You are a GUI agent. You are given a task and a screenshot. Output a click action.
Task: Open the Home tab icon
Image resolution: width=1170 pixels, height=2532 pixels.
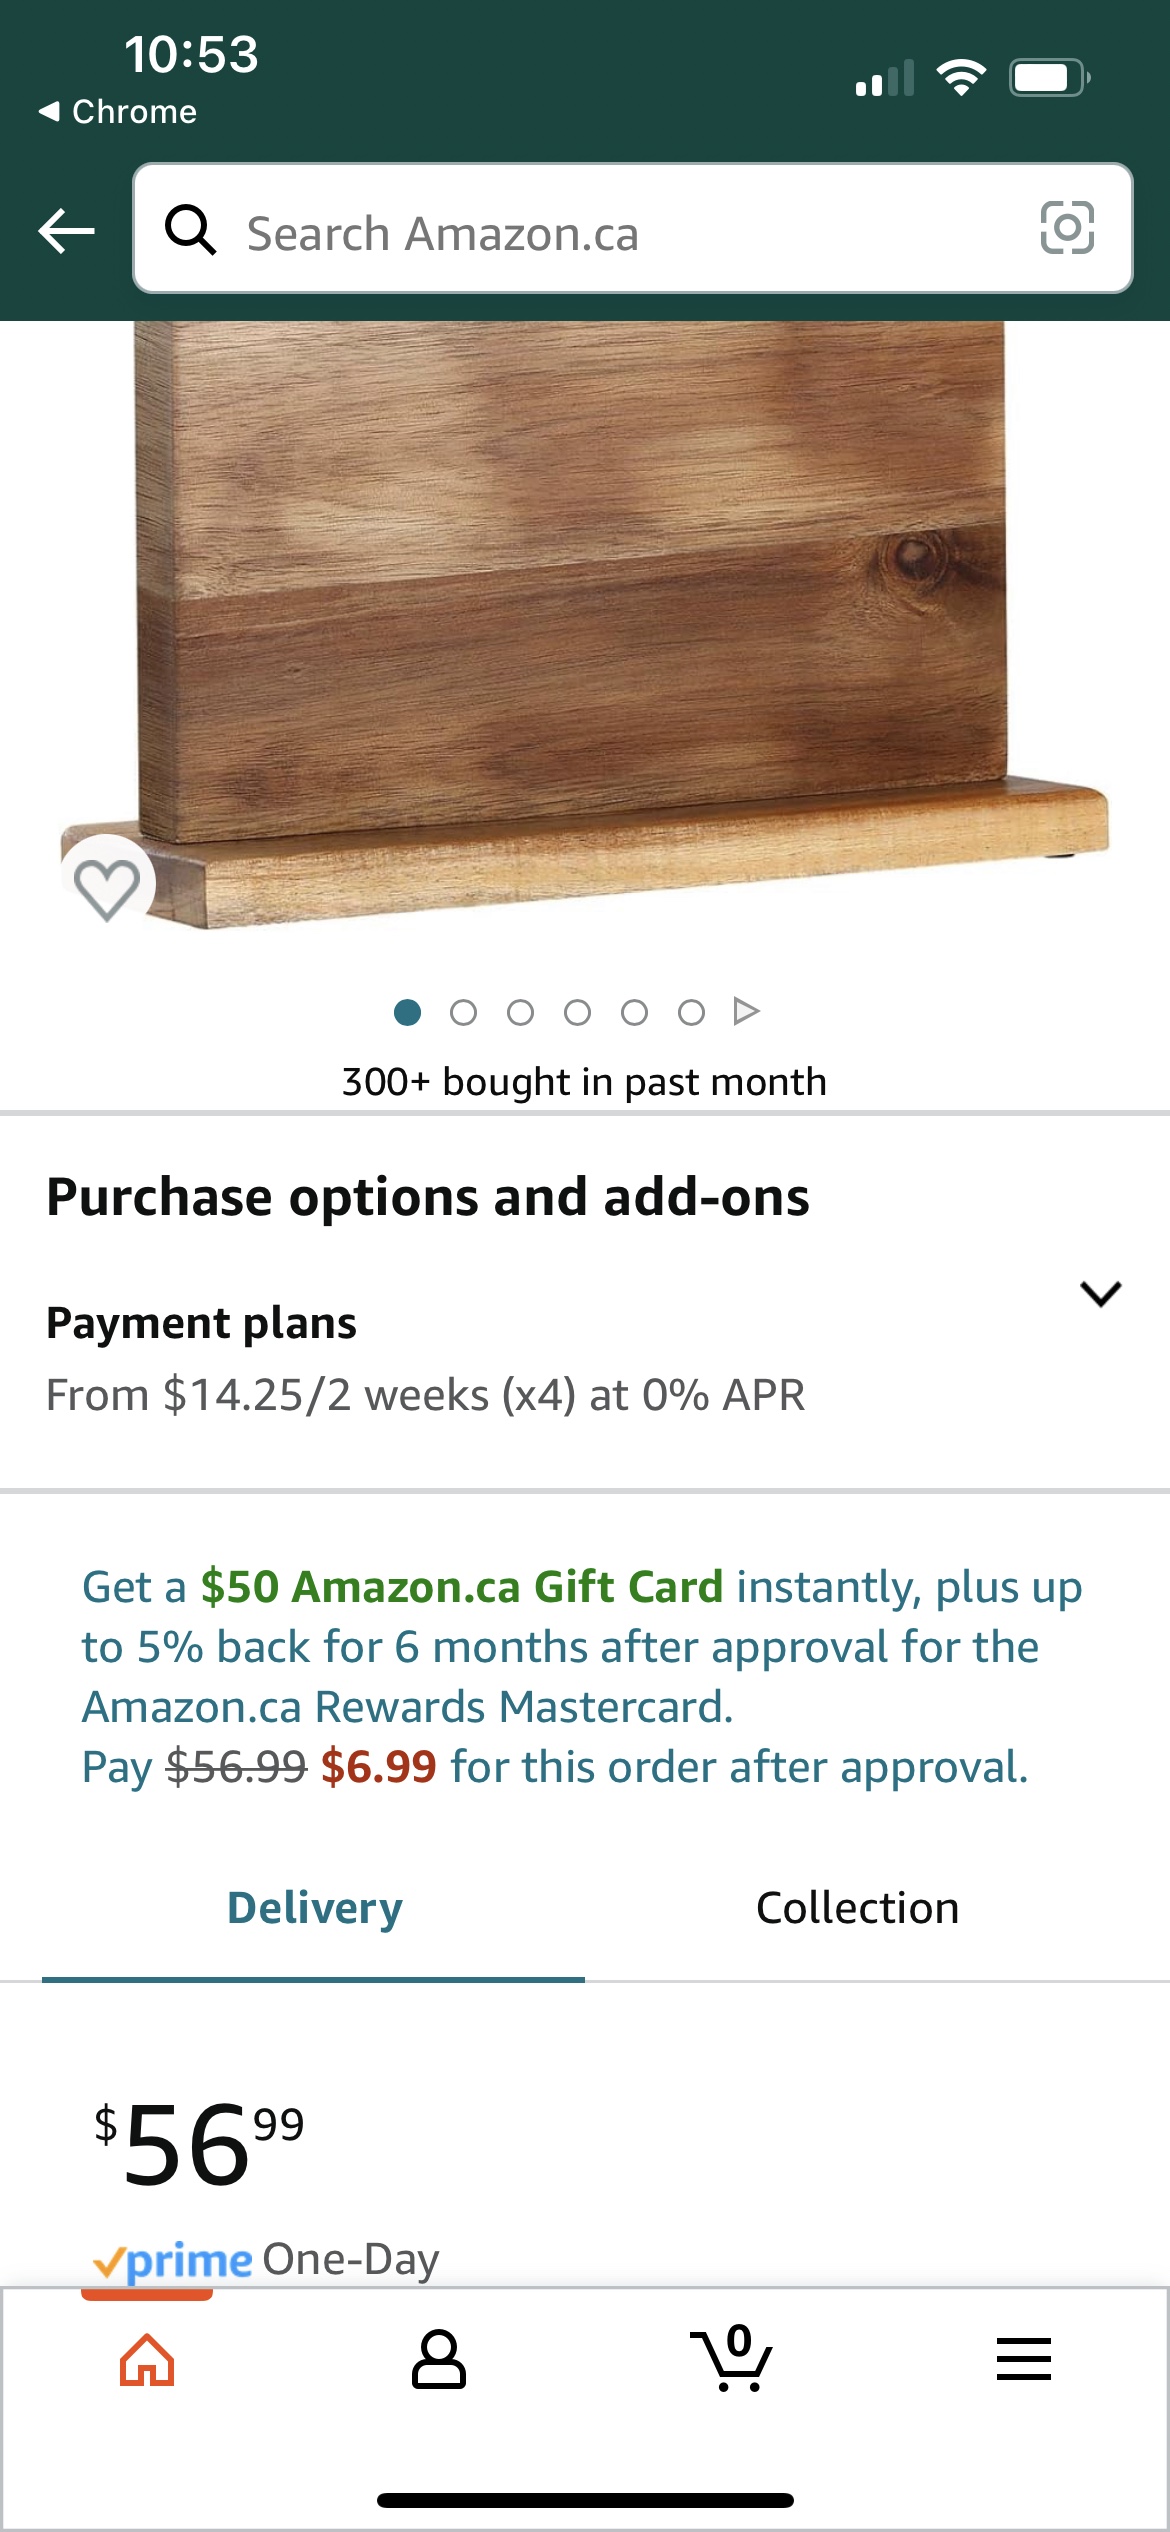(x=147, y=2360)
